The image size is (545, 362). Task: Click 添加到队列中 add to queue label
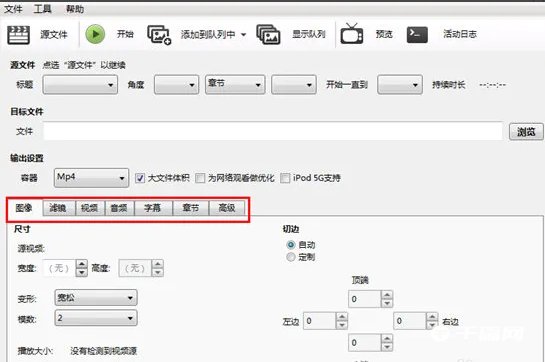pyautogui.click(x=208, y=34)
